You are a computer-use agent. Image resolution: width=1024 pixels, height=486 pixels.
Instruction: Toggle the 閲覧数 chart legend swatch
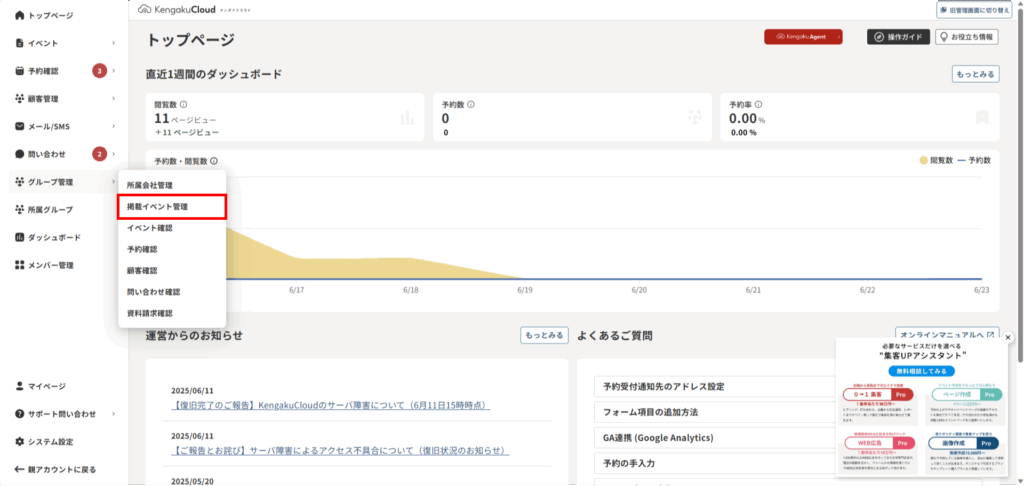(922, 160)
